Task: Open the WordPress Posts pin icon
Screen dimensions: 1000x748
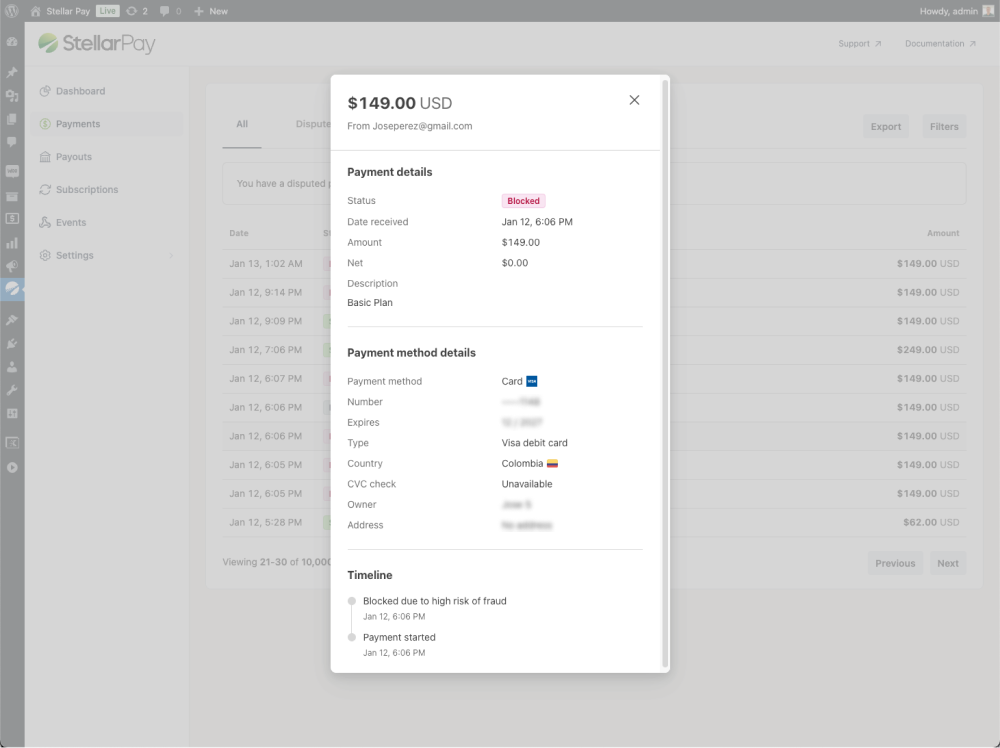Action: coord(12,73)
